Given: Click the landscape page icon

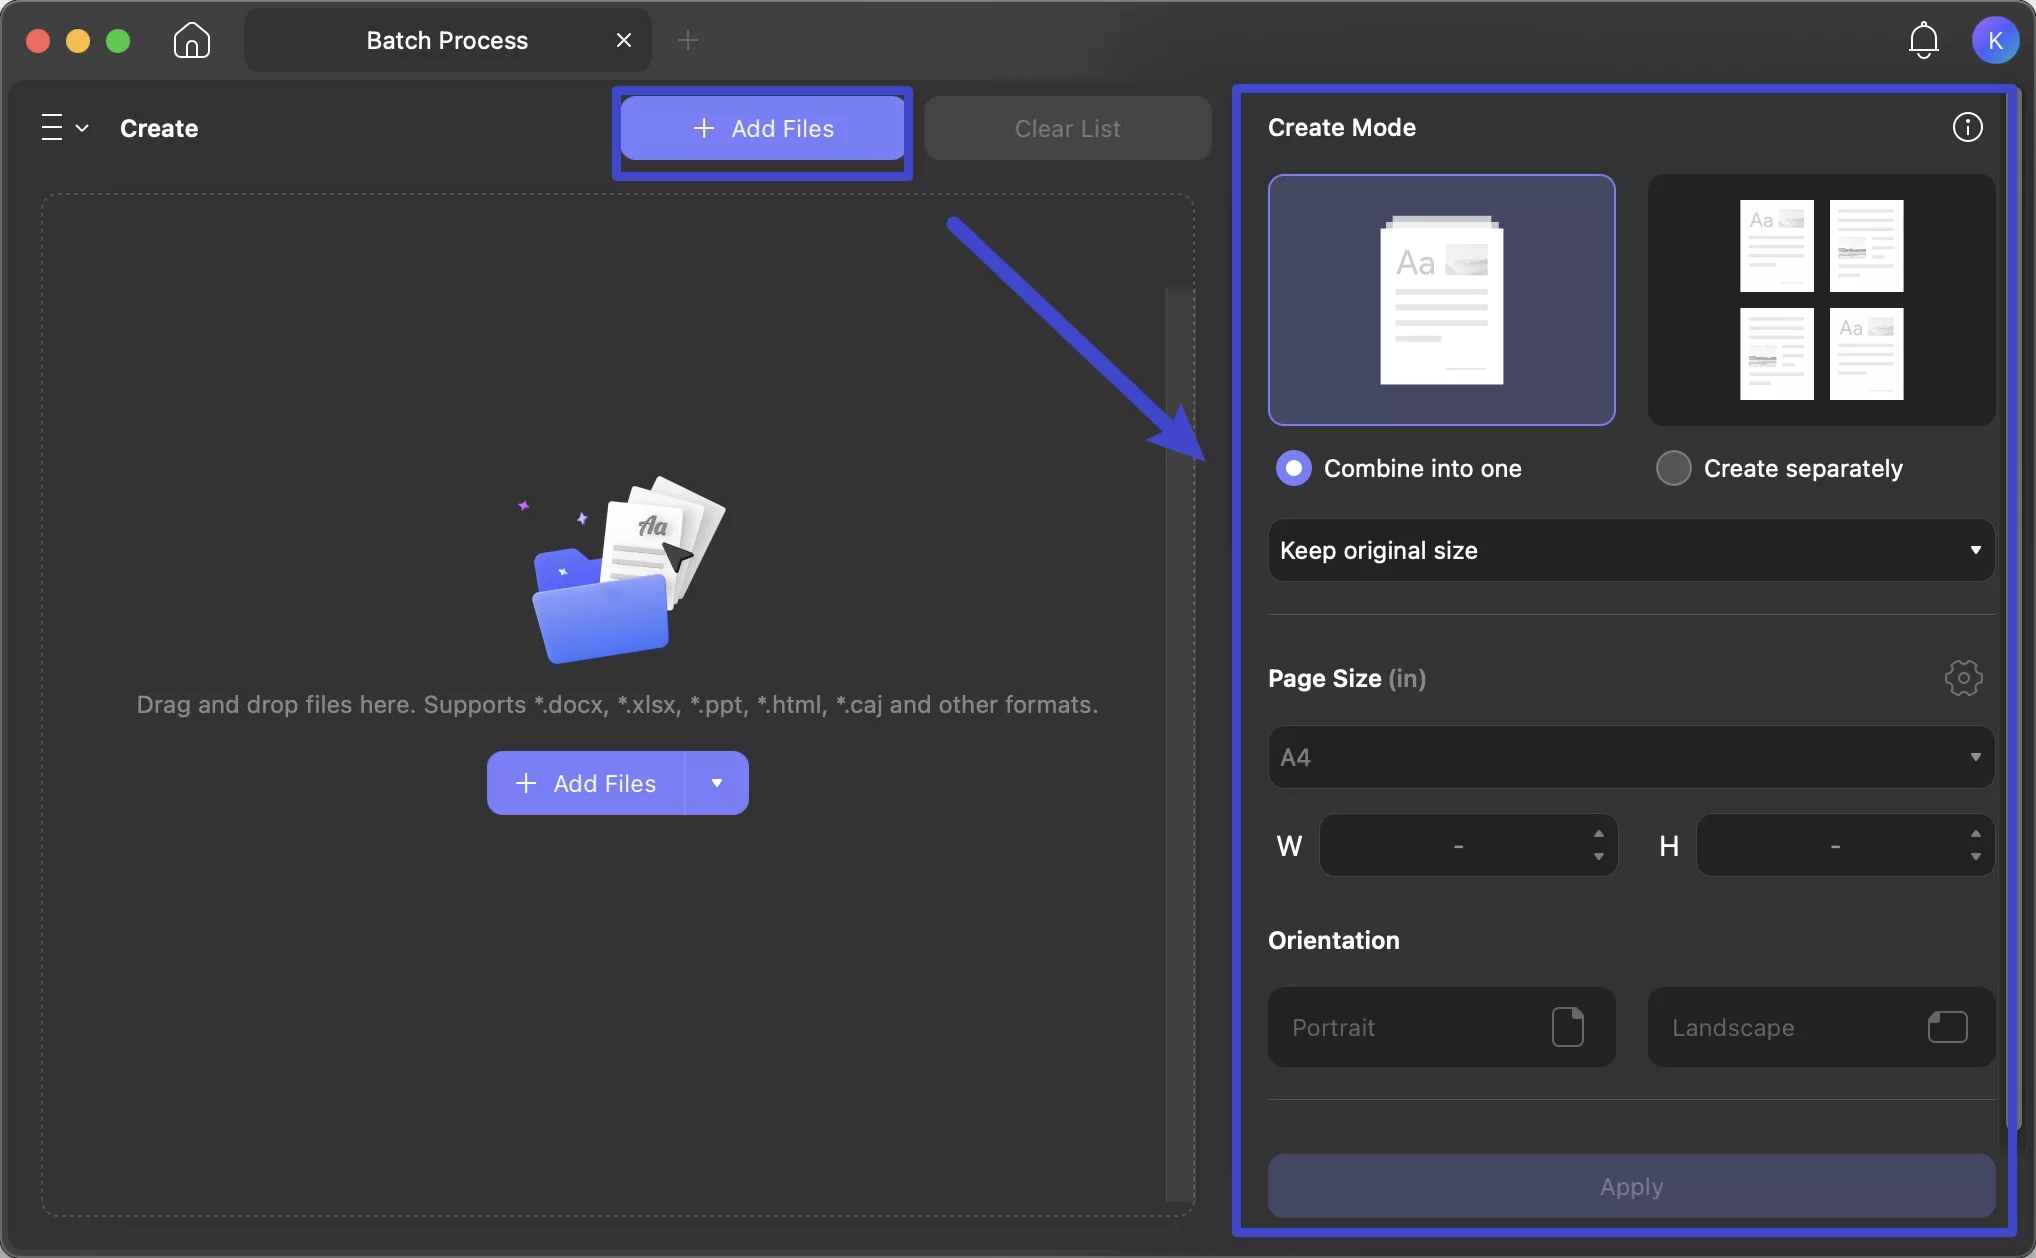Looking at the screenshot, I should (x=1947, y=1027).
